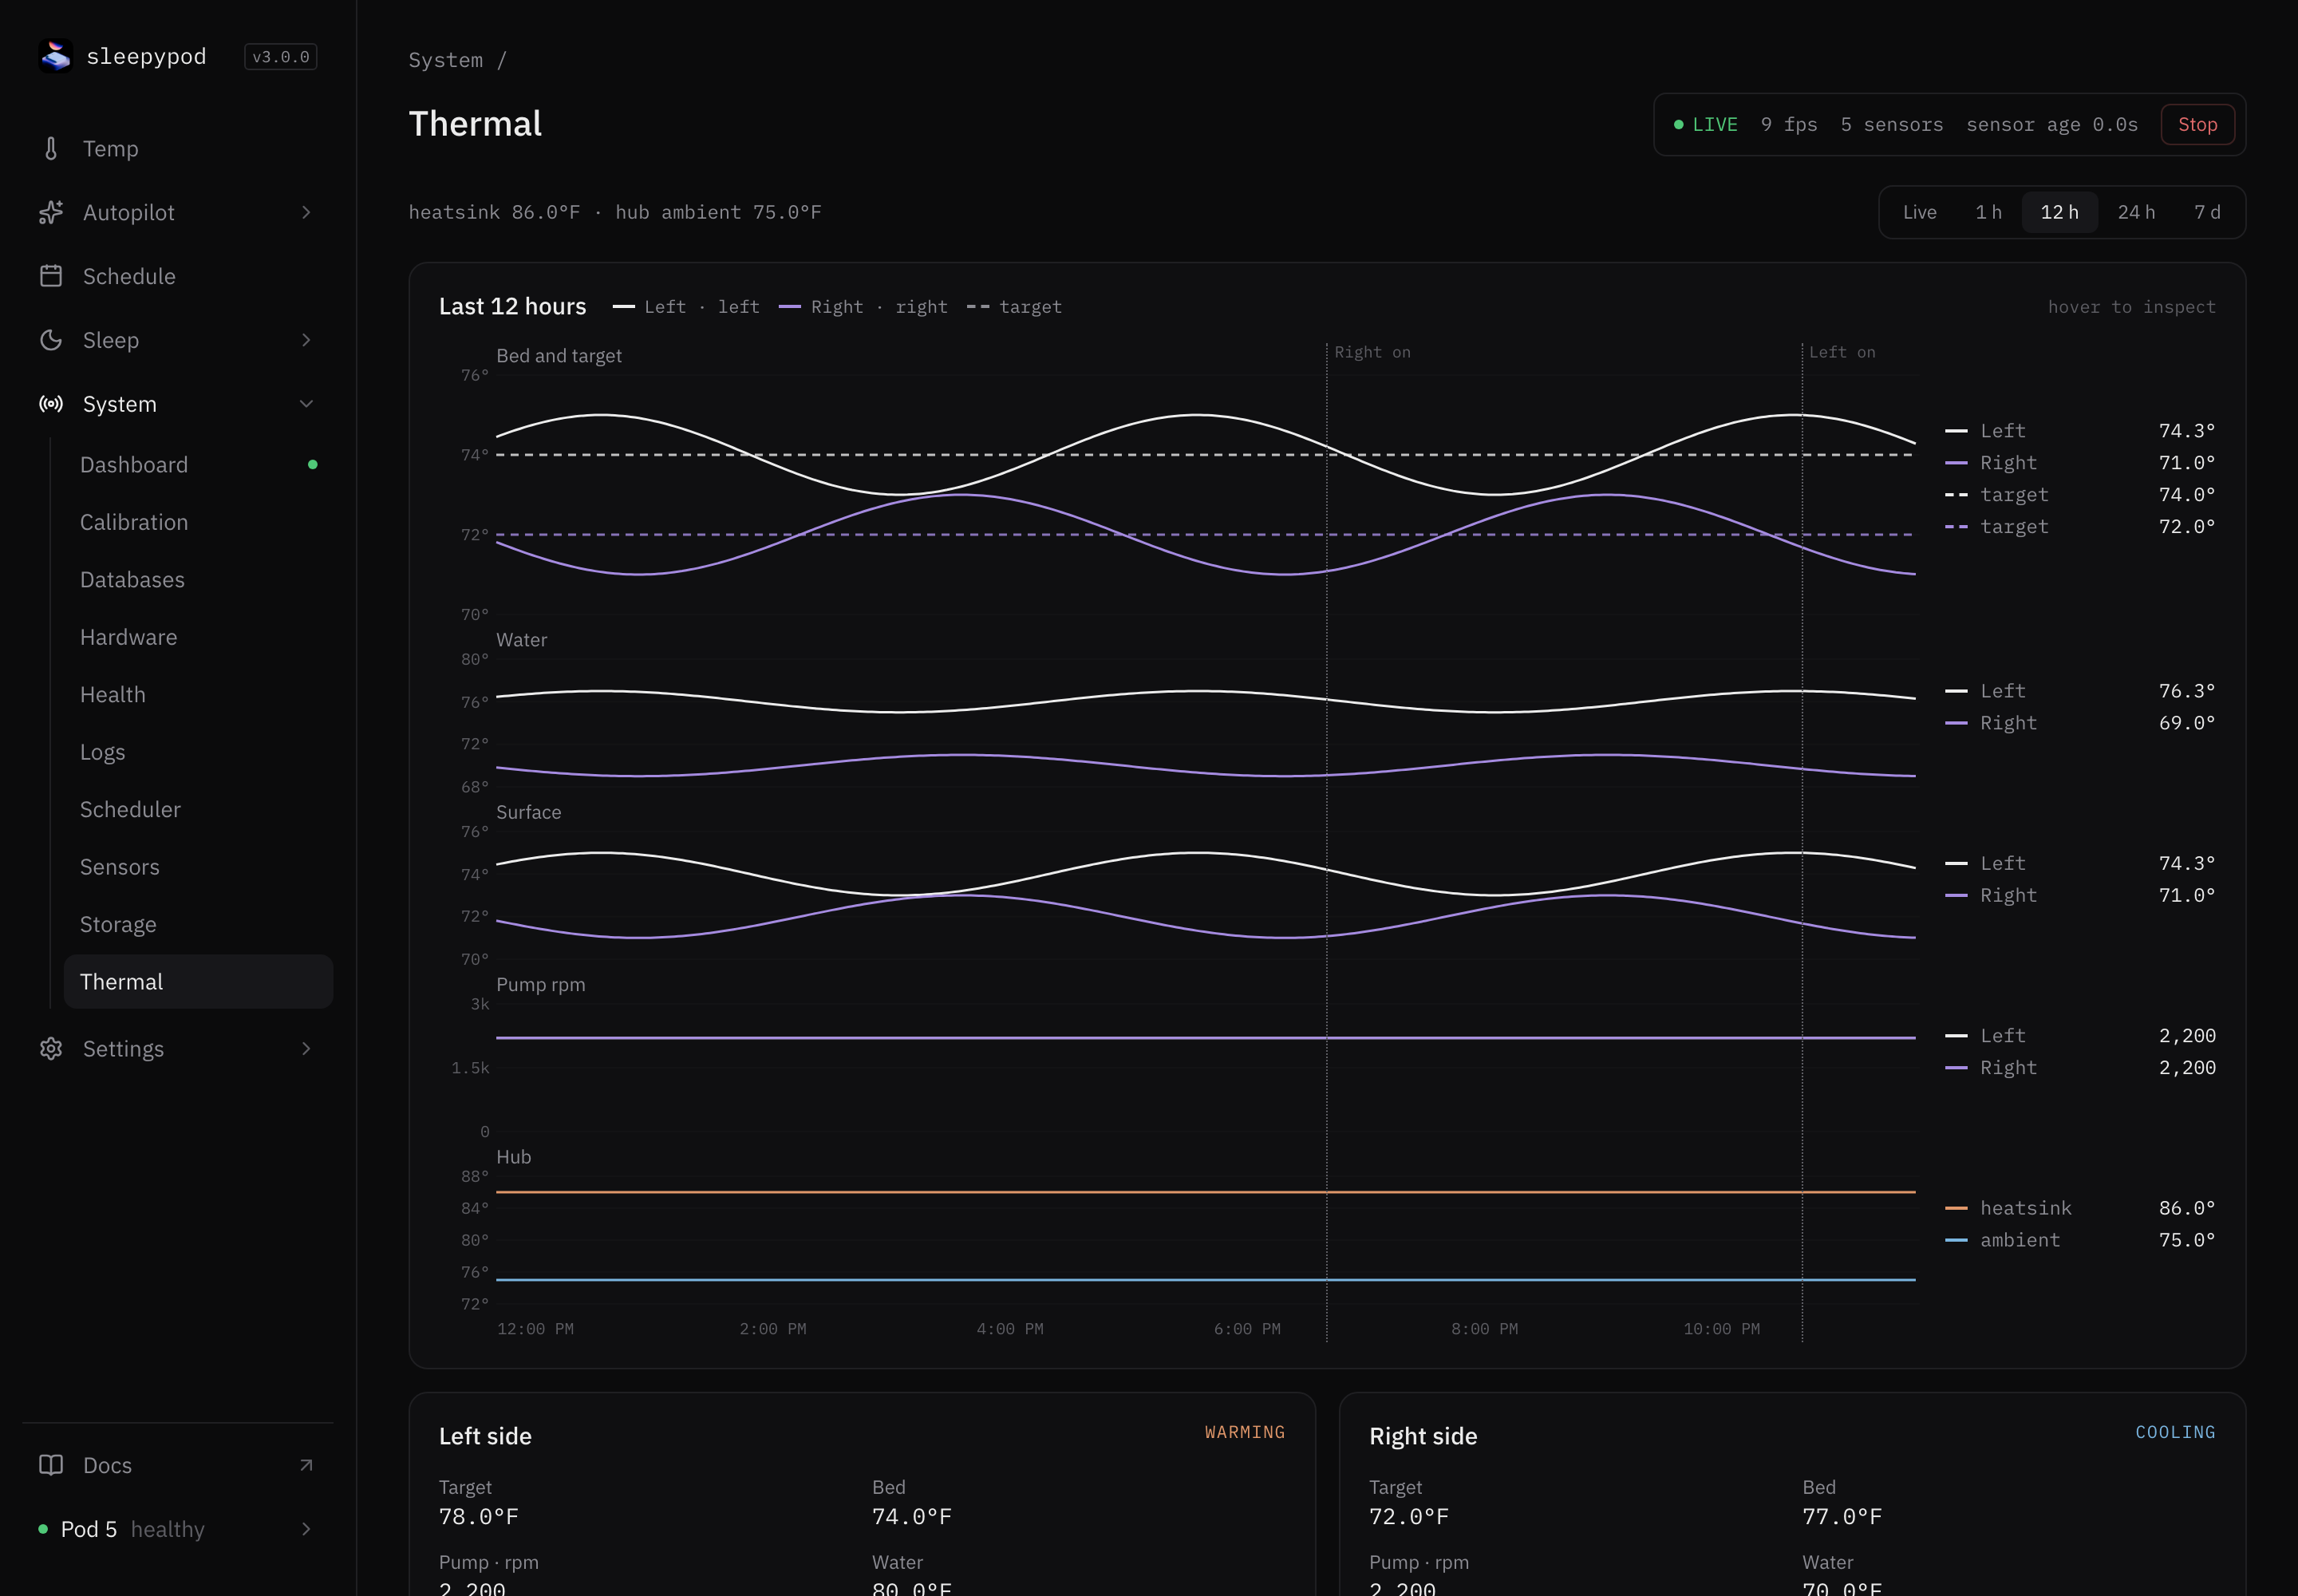Open the Hardware page
The image size is (2298, 1596).
198,637
